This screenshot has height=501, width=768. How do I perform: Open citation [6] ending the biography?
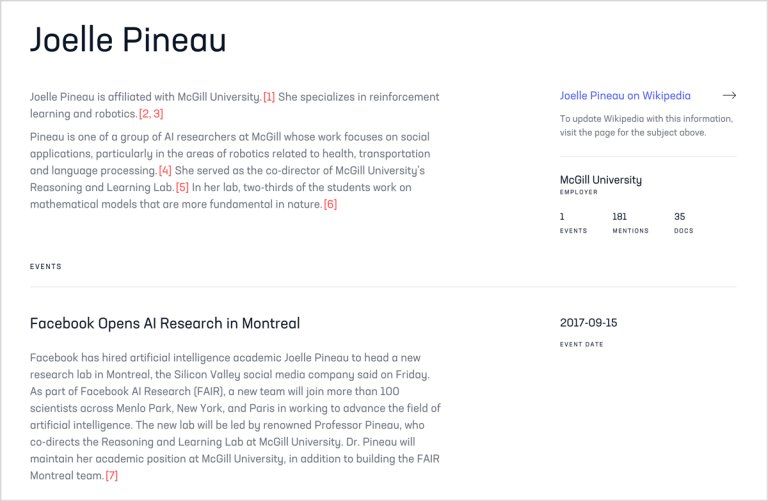[x=330, y=204]
